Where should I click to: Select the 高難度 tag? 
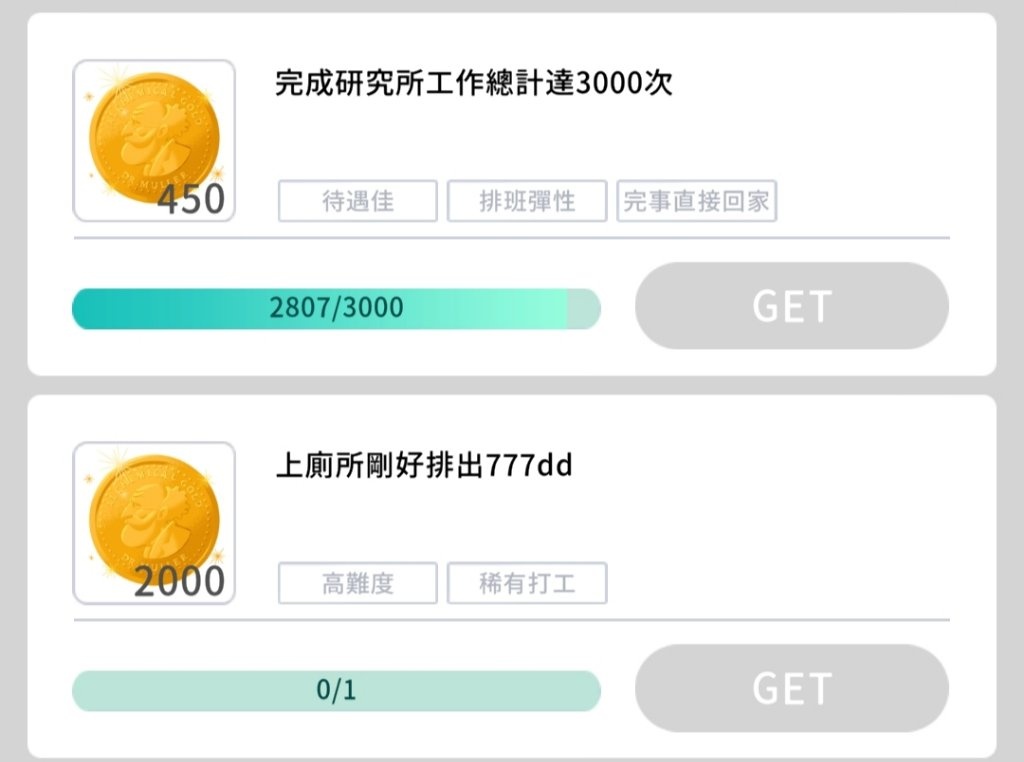[x=358, y=583]
